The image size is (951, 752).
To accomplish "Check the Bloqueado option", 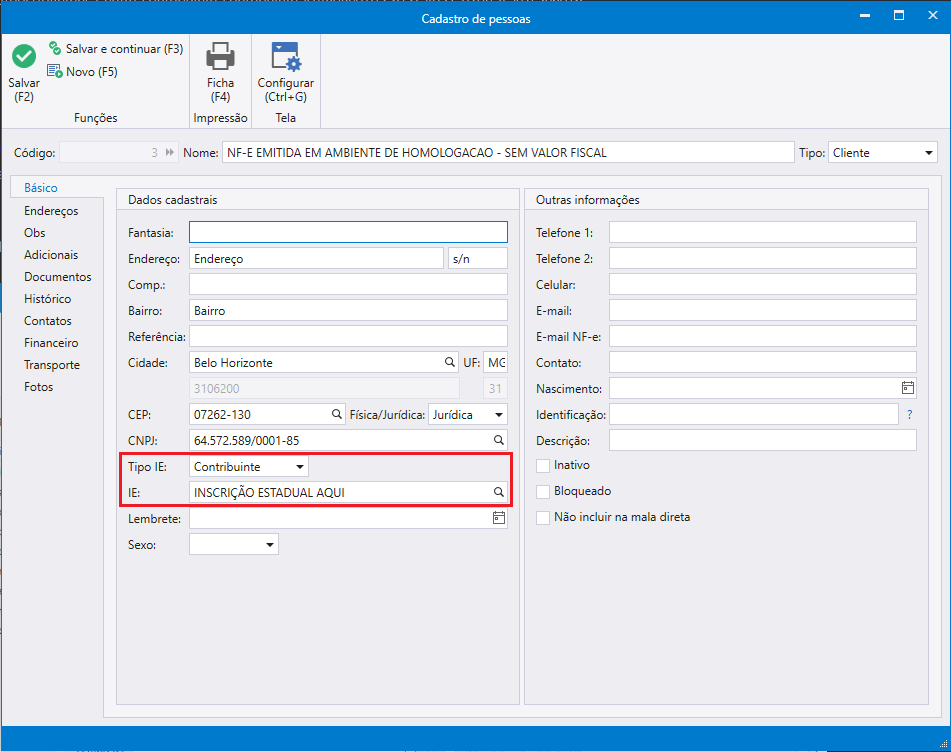I will click(543, 492).
